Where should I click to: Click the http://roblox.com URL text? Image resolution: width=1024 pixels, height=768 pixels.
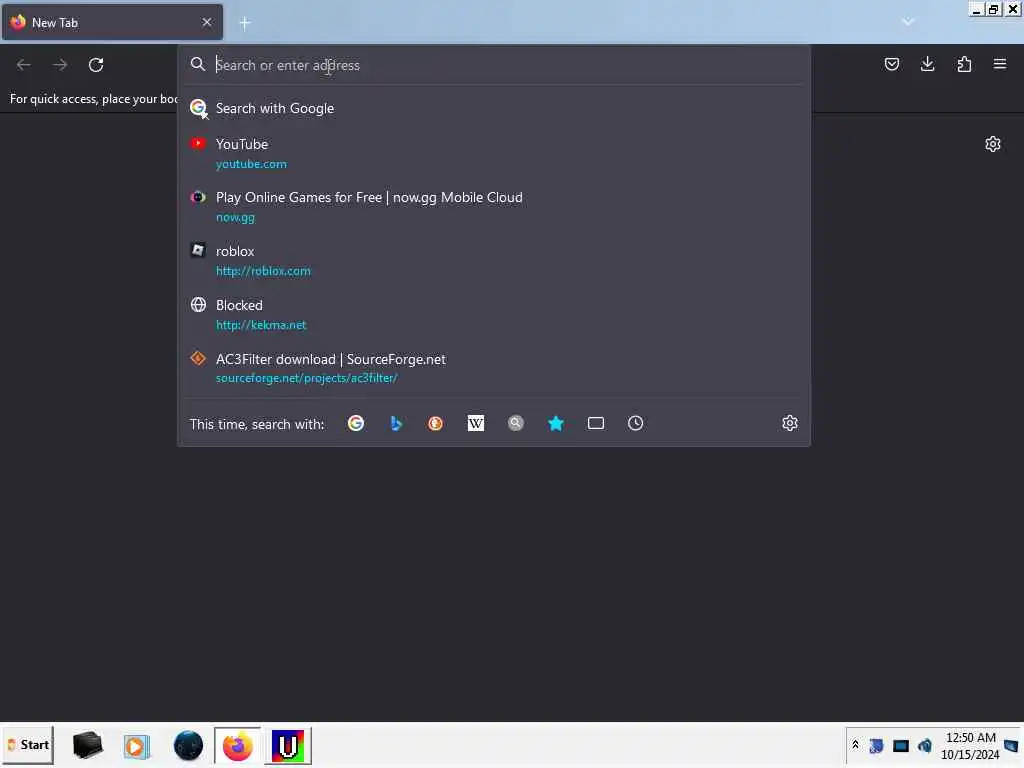point(263,271)
